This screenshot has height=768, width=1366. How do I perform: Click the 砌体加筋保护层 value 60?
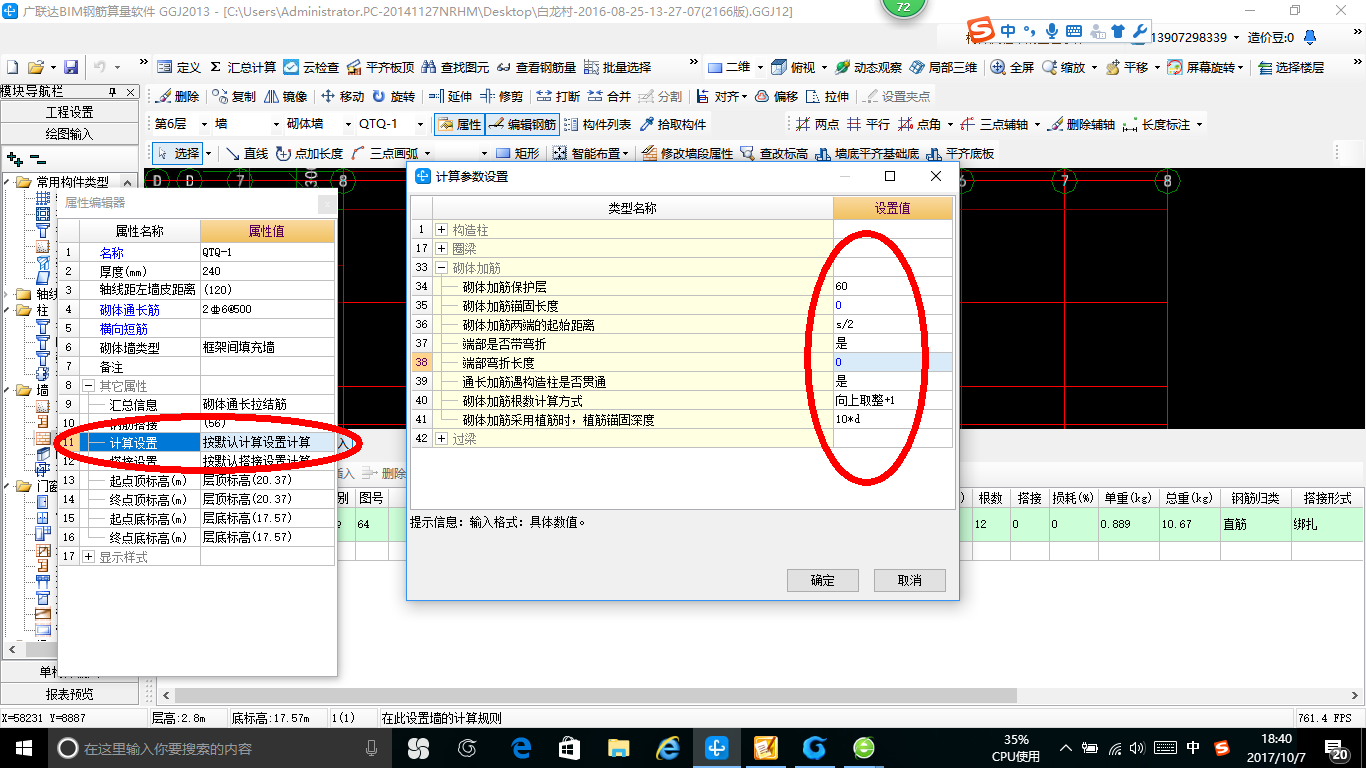(892, 287)
